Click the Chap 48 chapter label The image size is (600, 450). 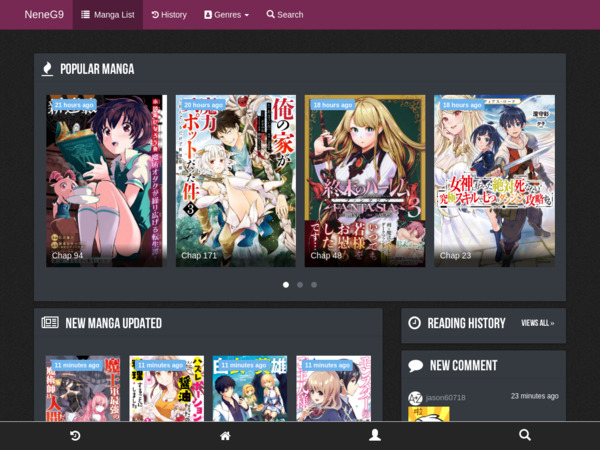click(x=326, y=255)
